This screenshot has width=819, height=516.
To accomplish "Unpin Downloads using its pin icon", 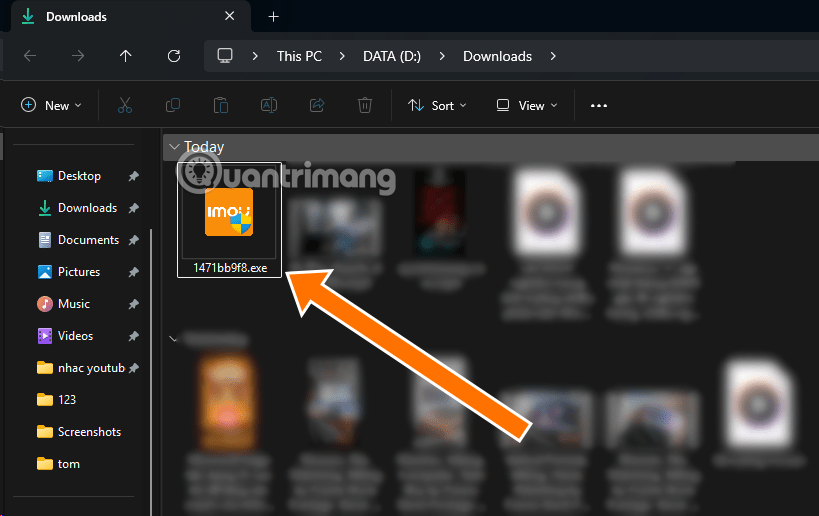I will (134, 208).
